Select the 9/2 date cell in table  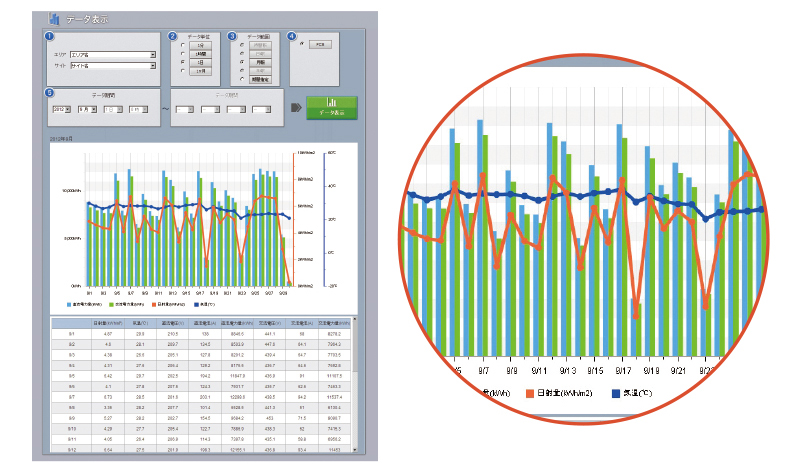72,344
